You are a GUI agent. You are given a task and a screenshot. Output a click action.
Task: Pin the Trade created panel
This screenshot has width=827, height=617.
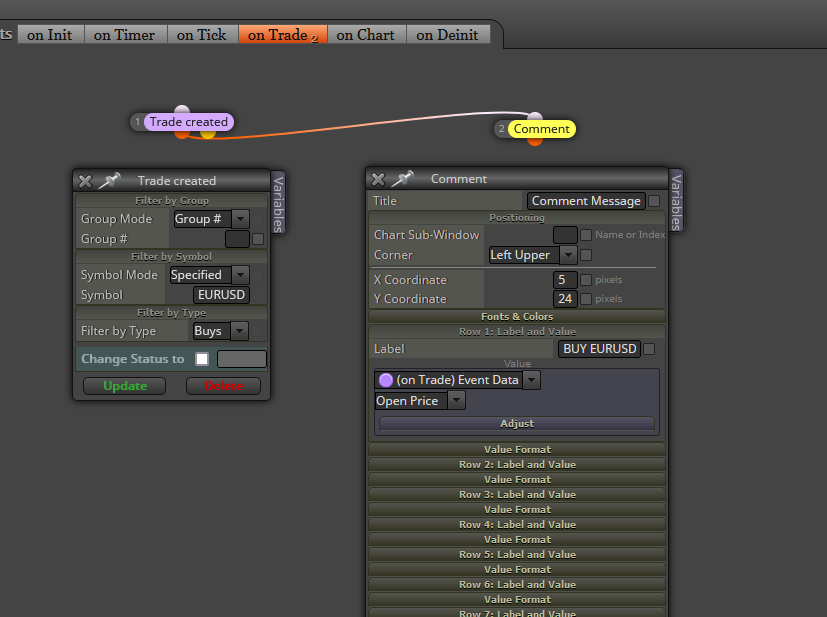[110, 180]
